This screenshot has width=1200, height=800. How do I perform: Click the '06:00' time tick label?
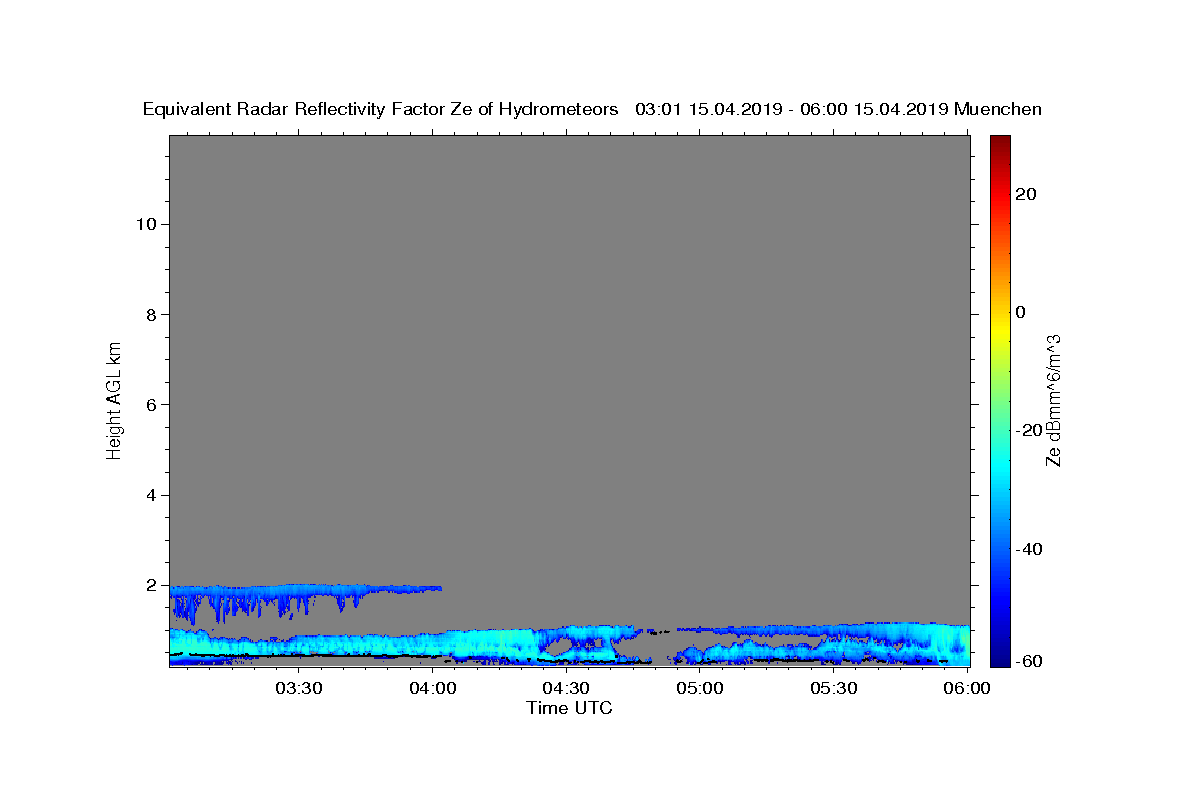(x=967, y=689)
